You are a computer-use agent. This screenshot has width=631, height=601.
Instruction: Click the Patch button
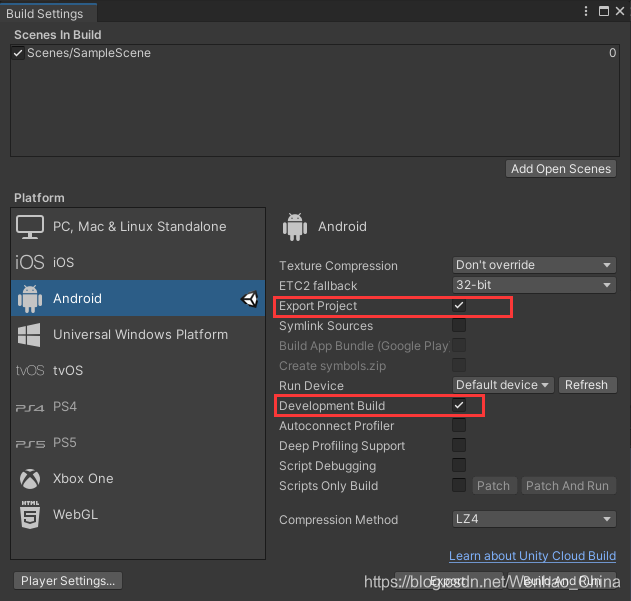[x=494, y=485]
